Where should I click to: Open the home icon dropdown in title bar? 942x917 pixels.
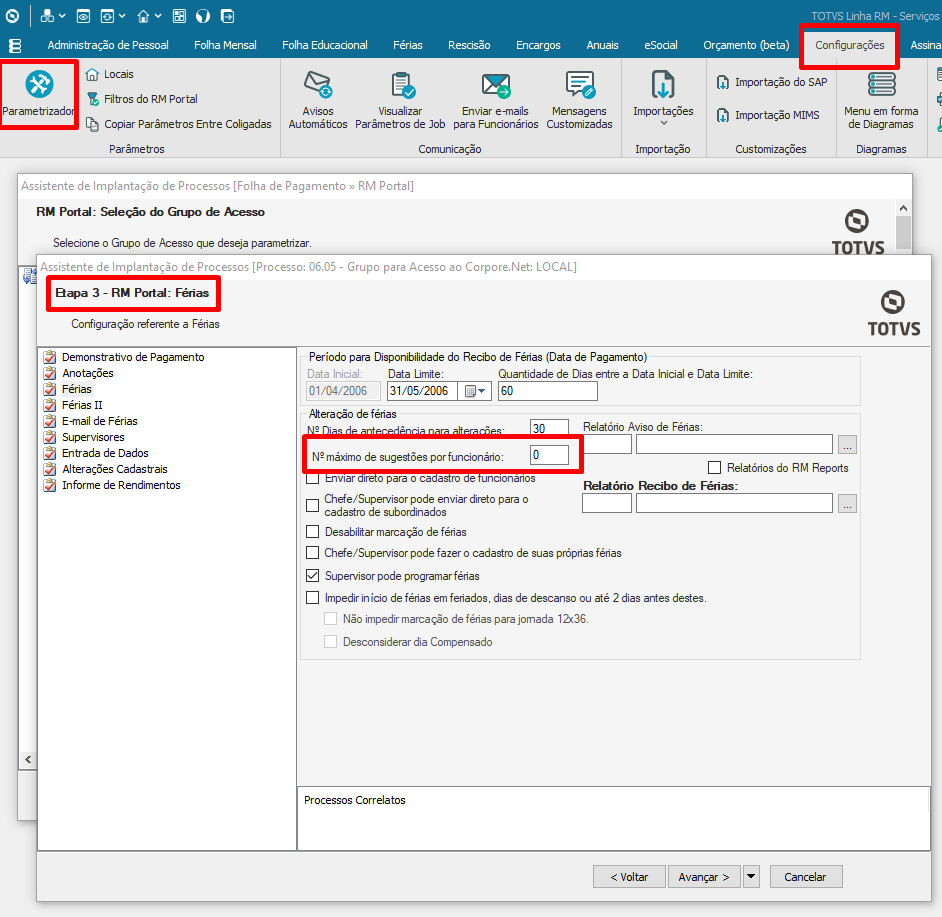pos(157,16)
